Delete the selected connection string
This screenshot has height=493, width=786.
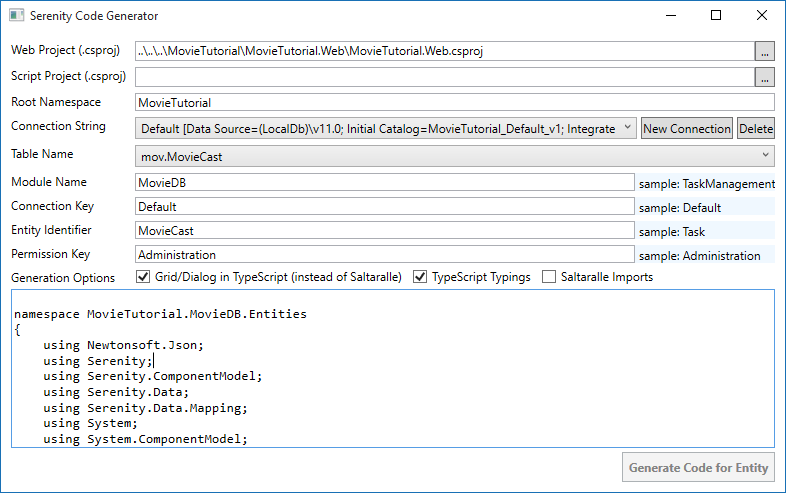(756, 128)
